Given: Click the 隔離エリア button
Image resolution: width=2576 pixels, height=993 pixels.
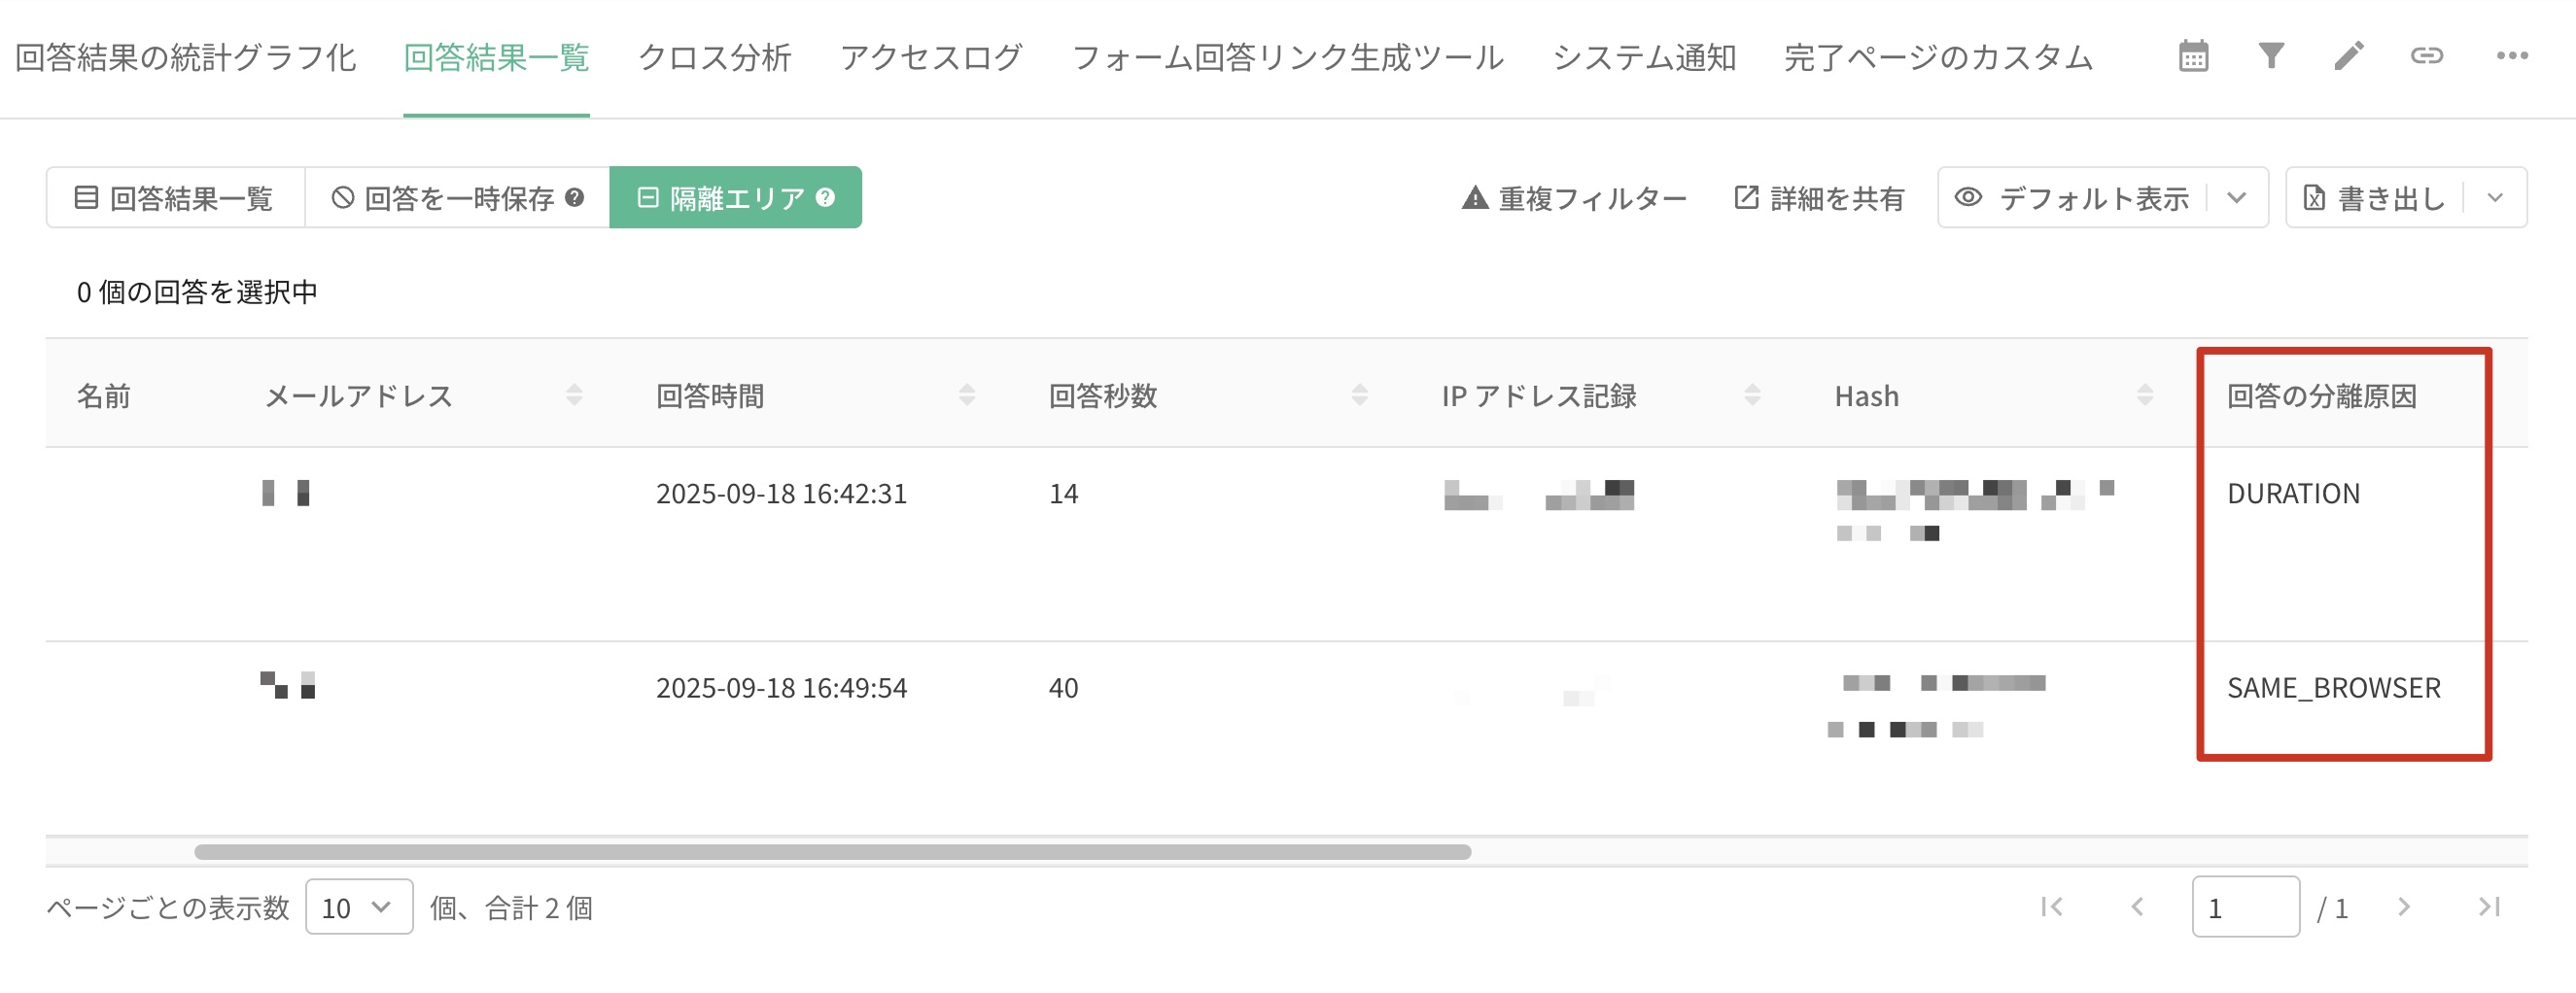Looking at the screenshot, I should tap(735, 197).
